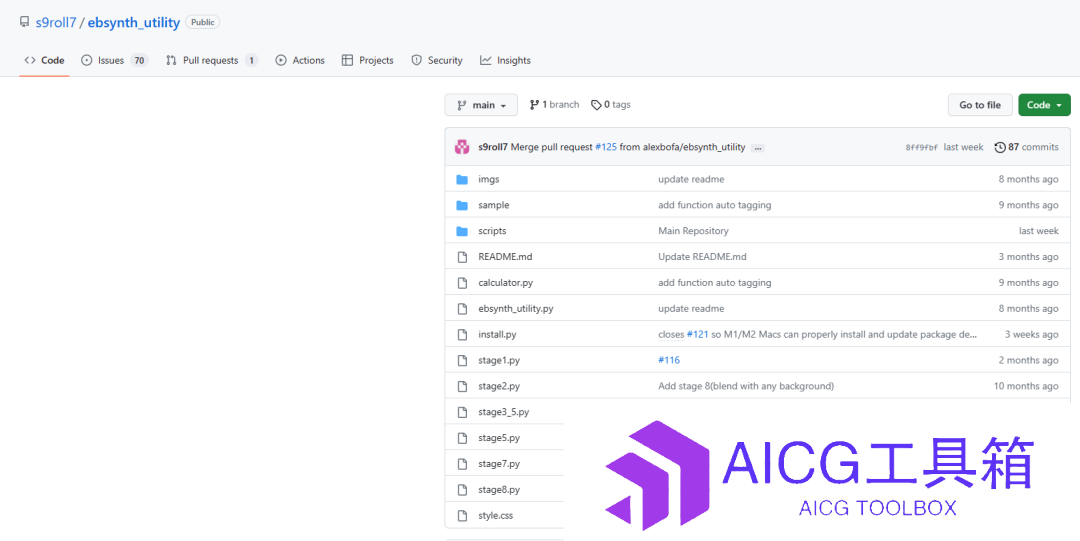
Task: Open the stage7.py file
Action: point(499,464)
